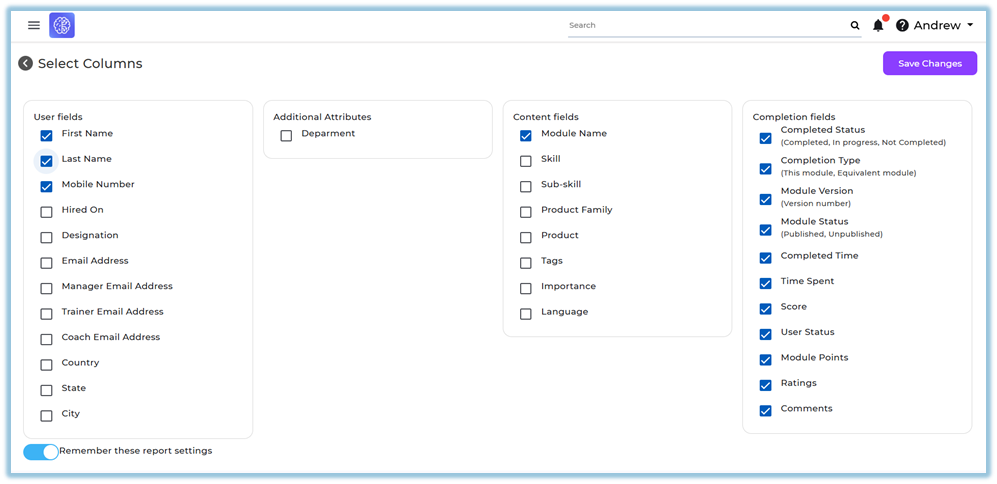Open the hamburger navigation menu
Viewport: 997px width, 484px height.
point(34,25)
